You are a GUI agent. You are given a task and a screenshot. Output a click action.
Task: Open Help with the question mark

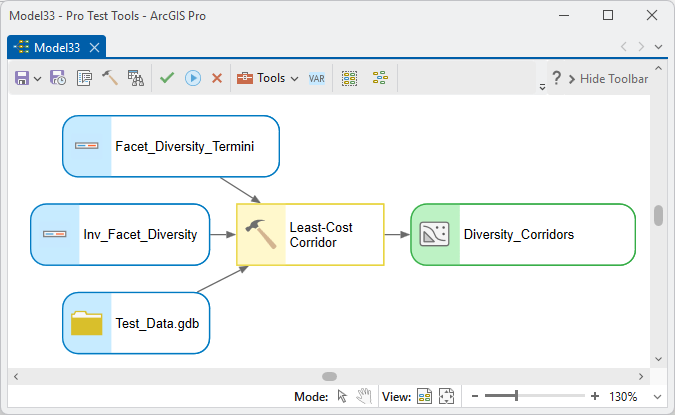coord(556,78)
